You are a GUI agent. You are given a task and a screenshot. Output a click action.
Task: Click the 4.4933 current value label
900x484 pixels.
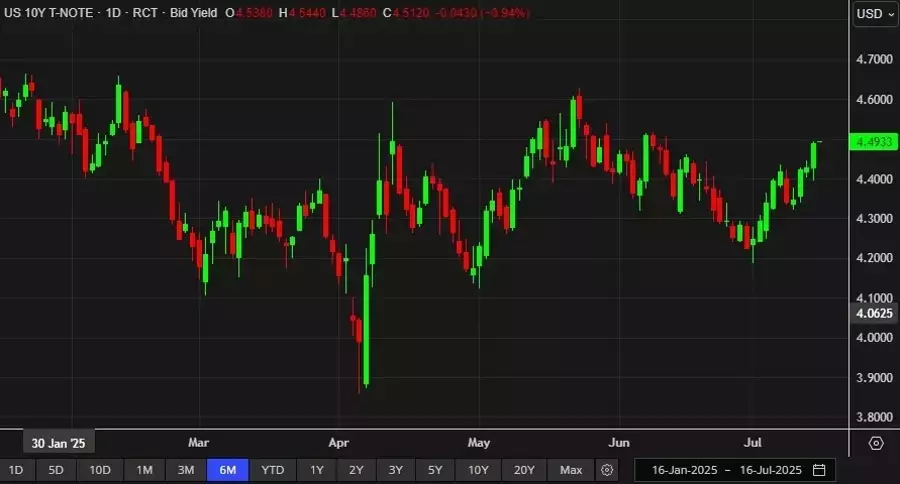tap(874, 142)
